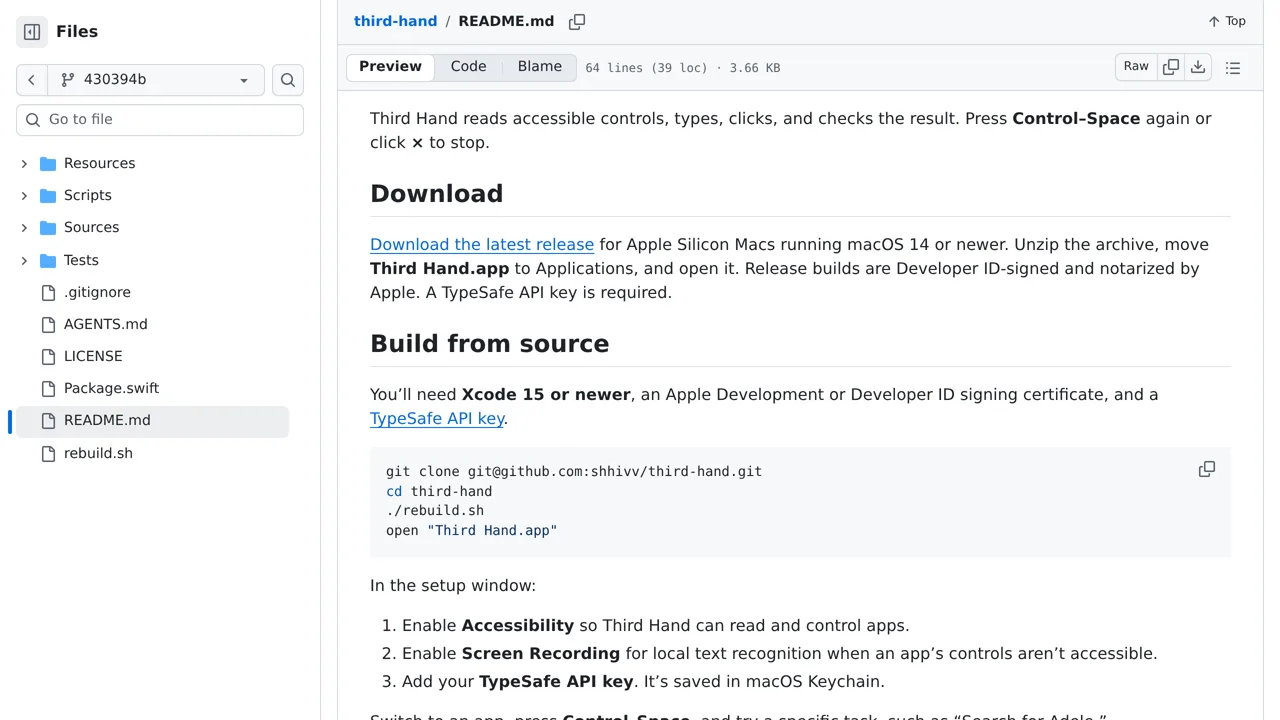Click the 64 lines file size info text
Image resolution: width=1280 pixels, height=720 pixels.
click(683, 68)
